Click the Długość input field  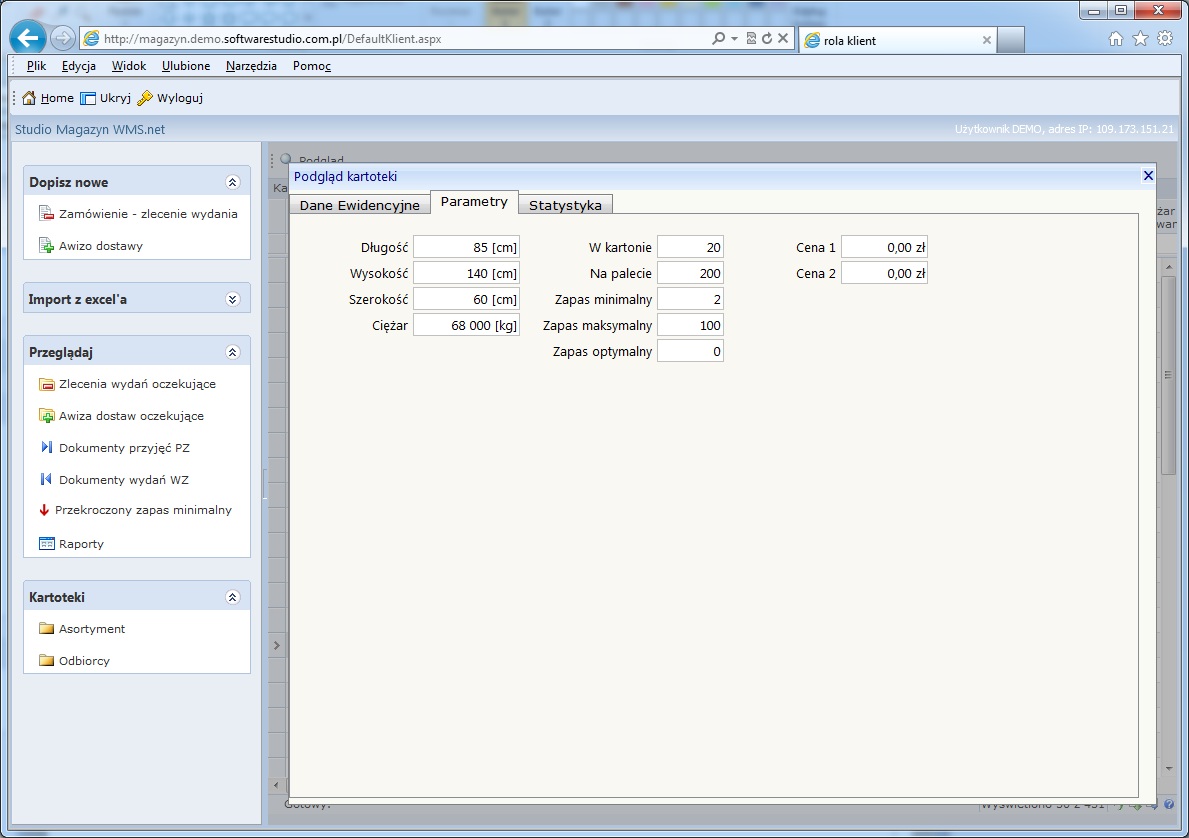pyautogui.click(x=466, y=247)
